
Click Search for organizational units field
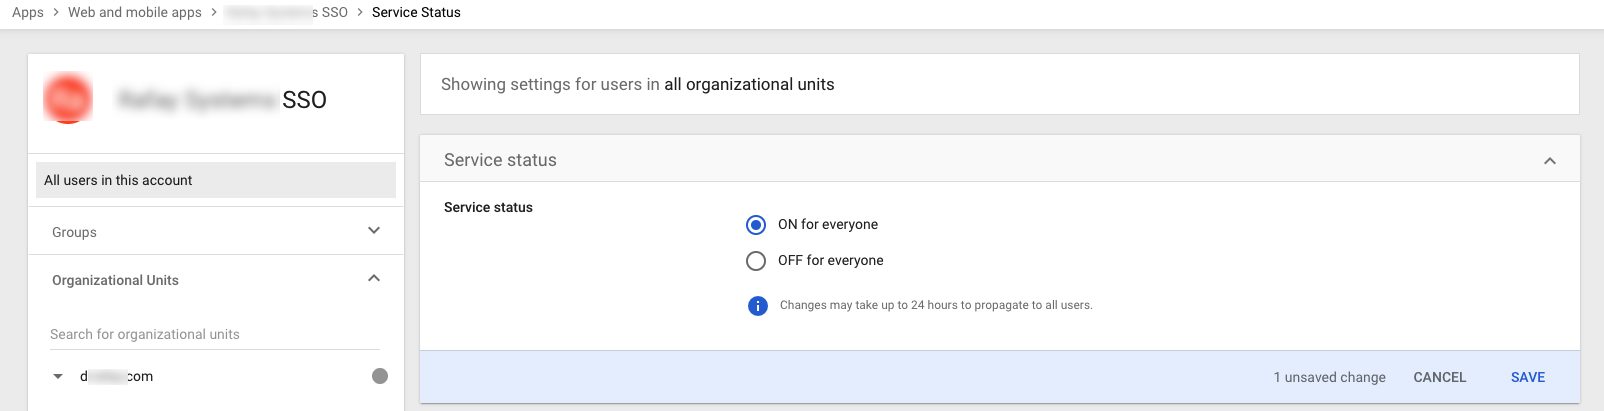[215, 334]
